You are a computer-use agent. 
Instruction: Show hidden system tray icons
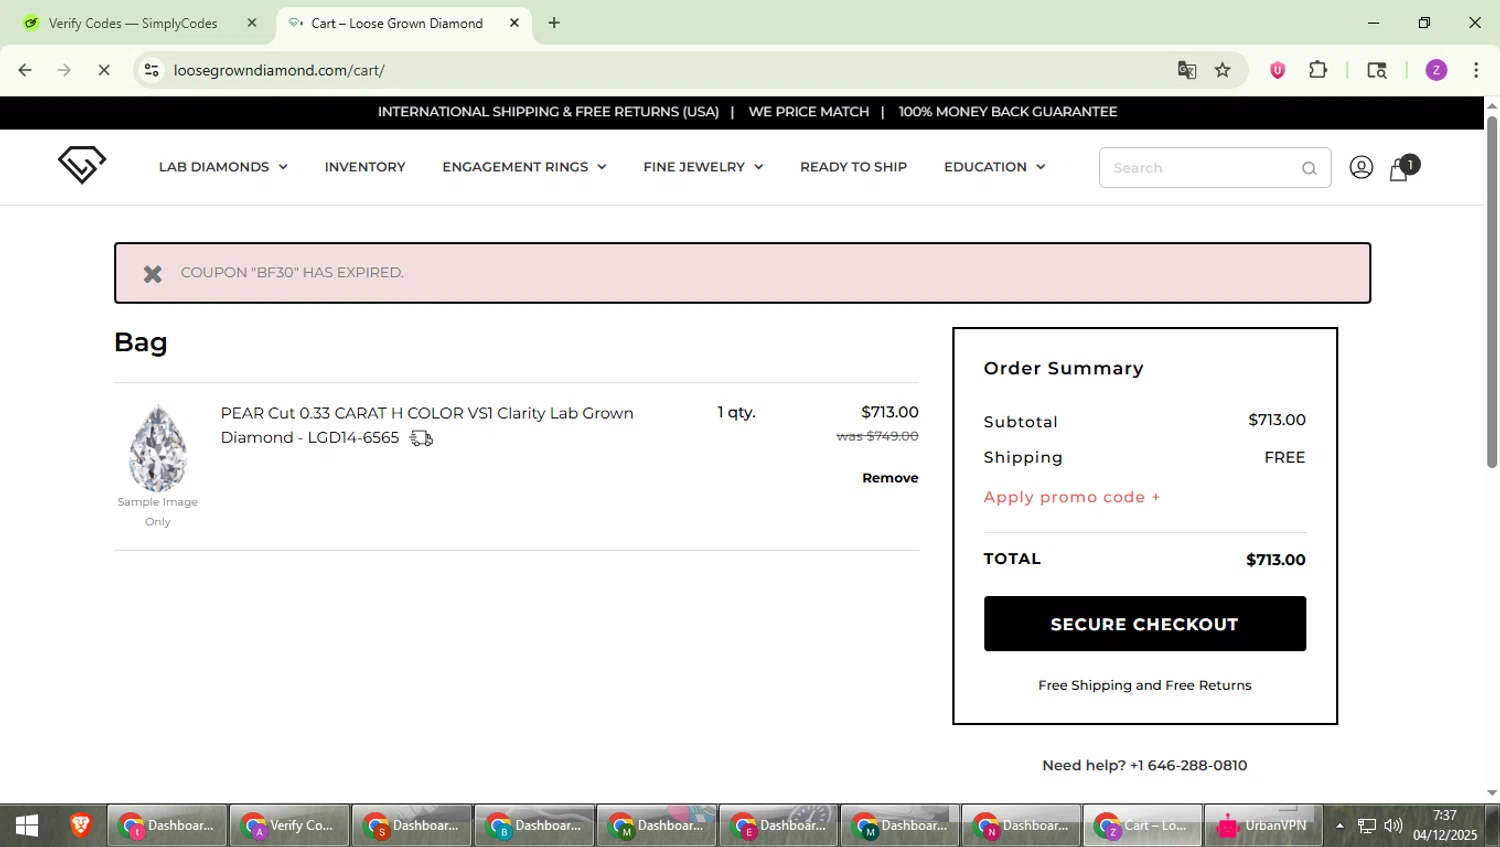1339,826
